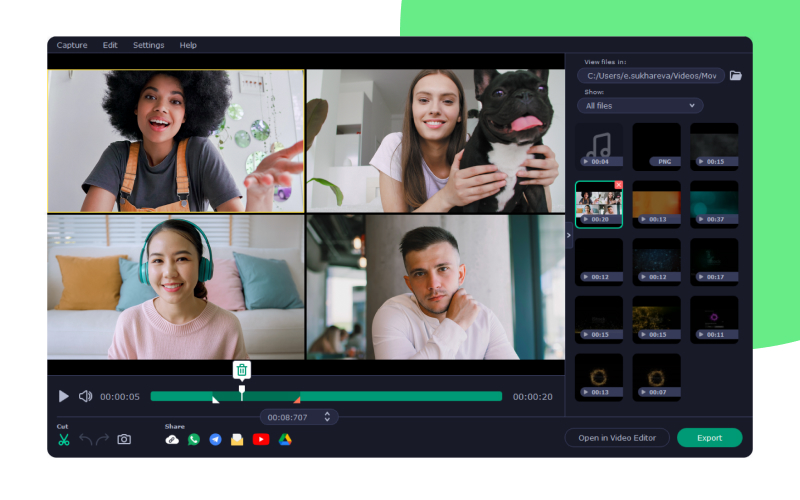Open the All files dropdown
Screen dimensions: 800x500
click(x=640, y=106)
